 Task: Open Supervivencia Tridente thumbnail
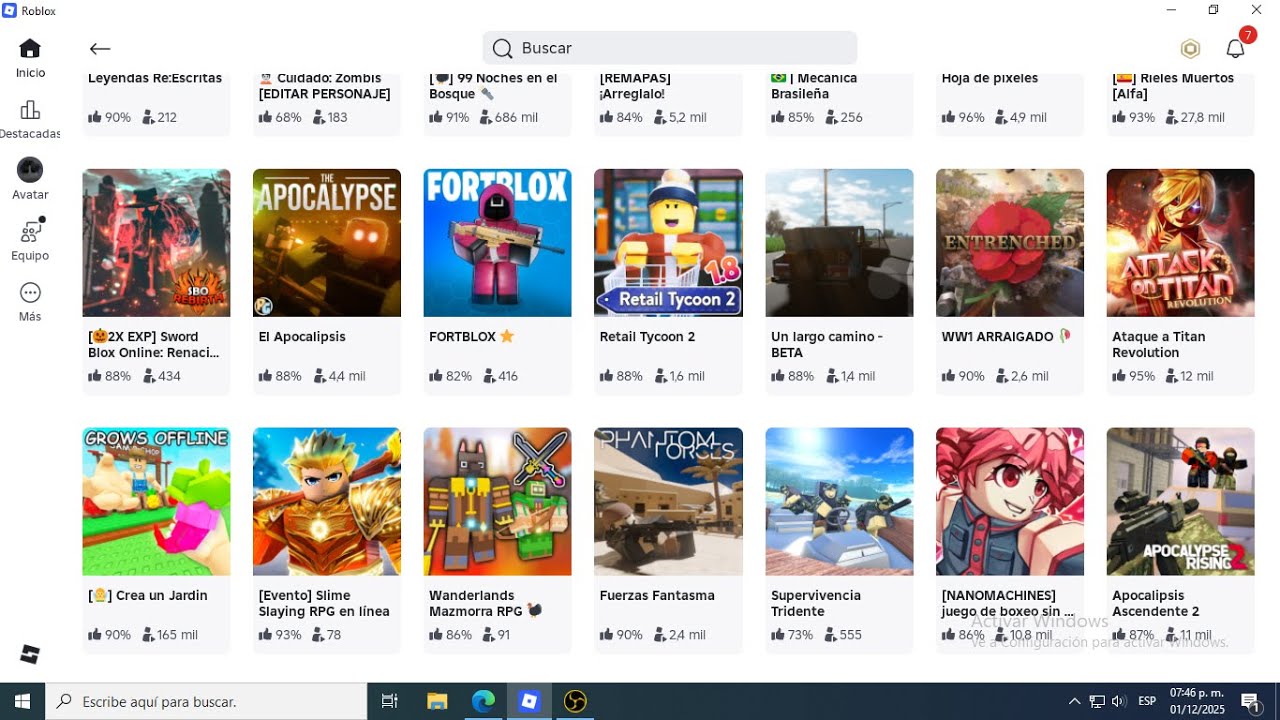(839, 502)
